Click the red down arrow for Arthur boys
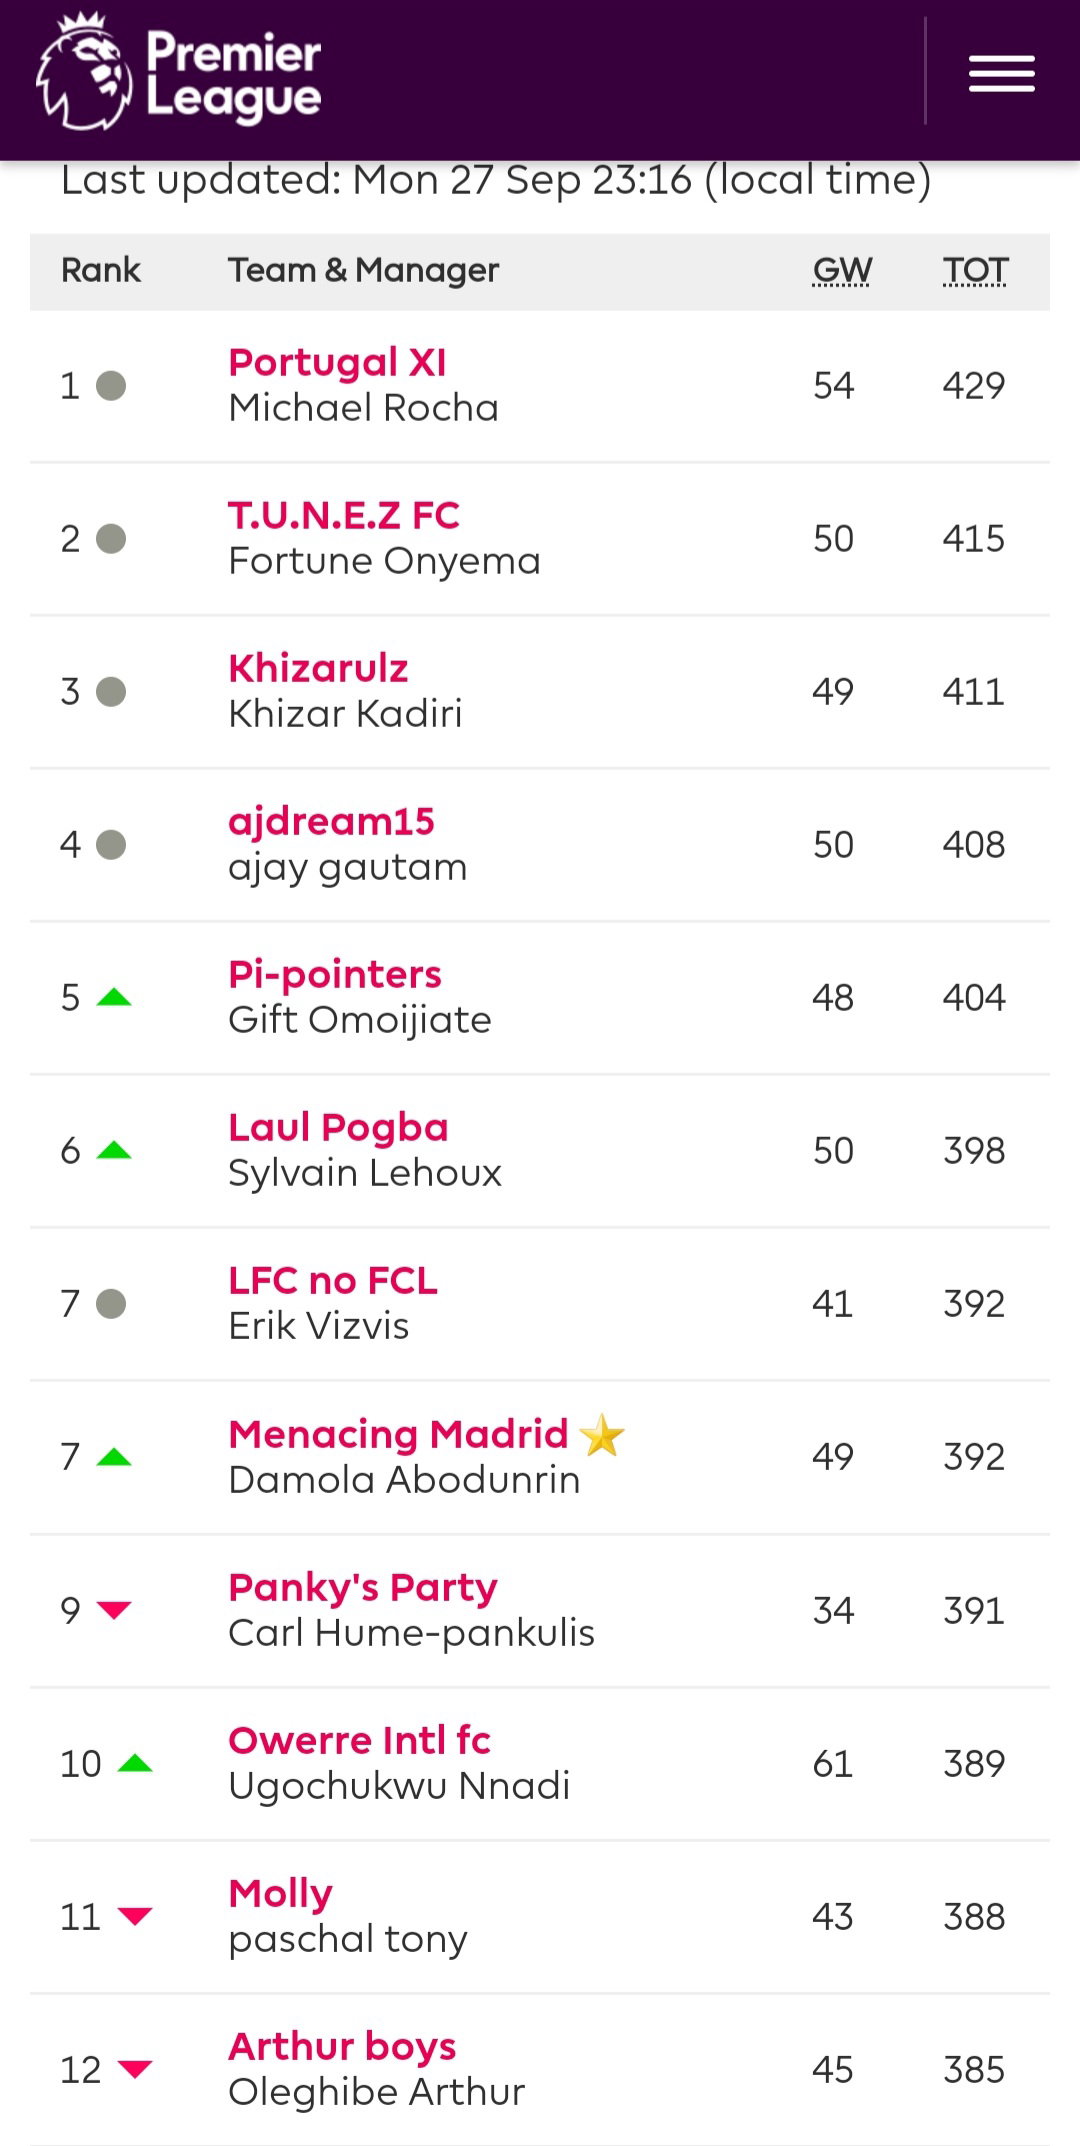 [135, 2069]
